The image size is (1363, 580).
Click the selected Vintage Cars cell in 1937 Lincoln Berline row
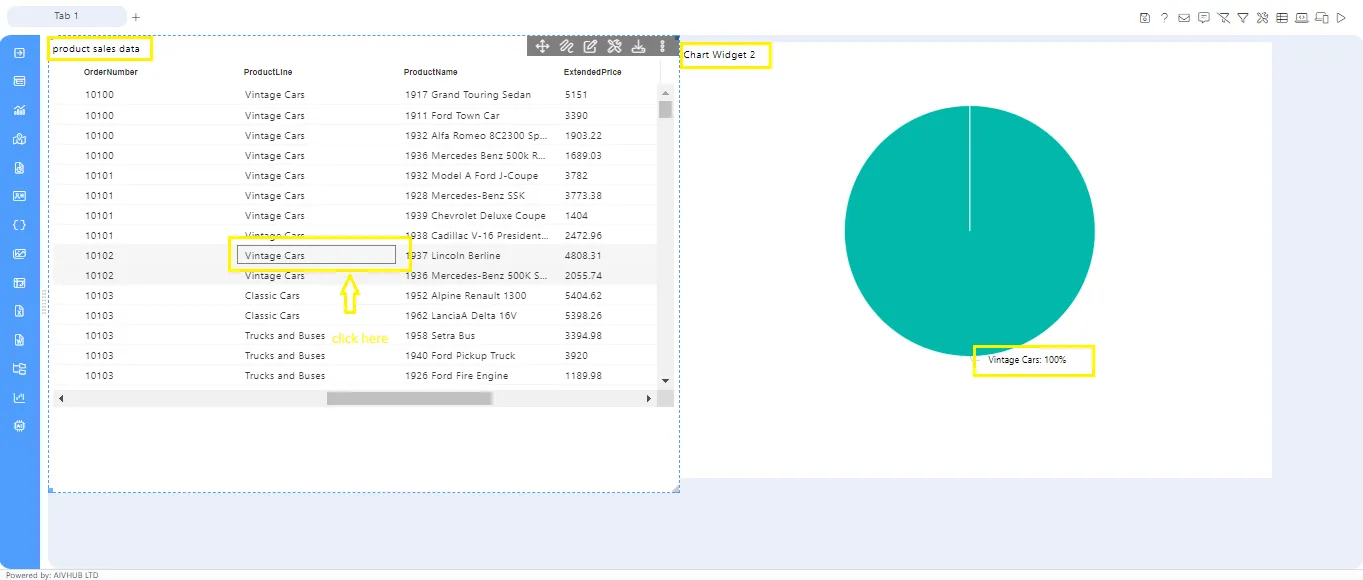pyautogui.click(x=316, y=255)
